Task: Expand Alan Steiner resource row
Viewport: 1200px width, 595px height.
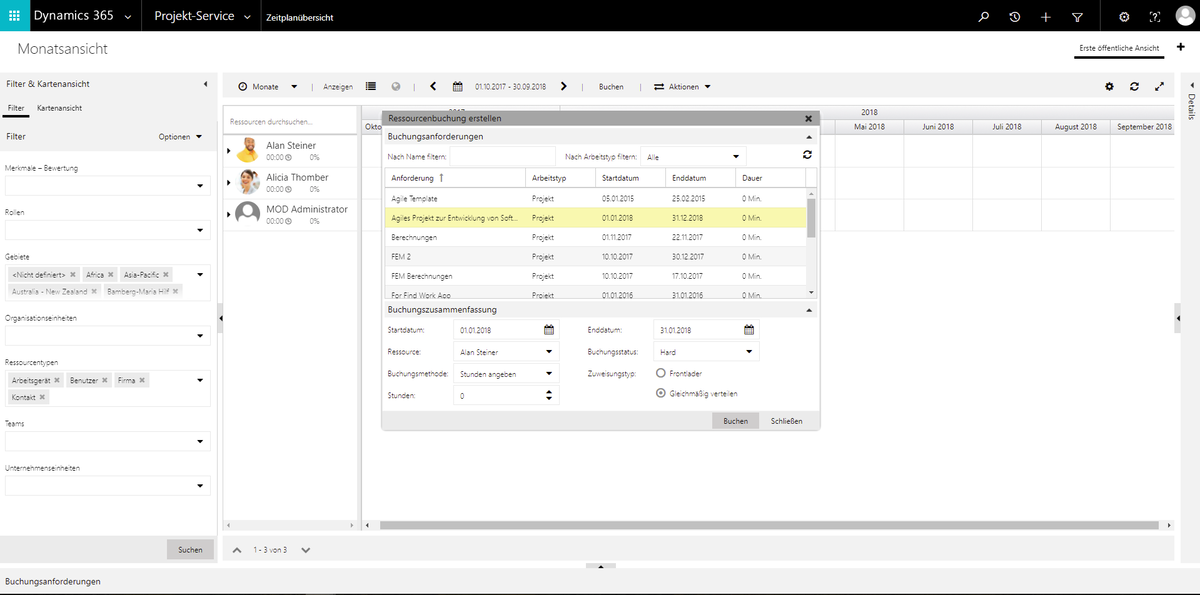Action: click(x=229, y=151)
